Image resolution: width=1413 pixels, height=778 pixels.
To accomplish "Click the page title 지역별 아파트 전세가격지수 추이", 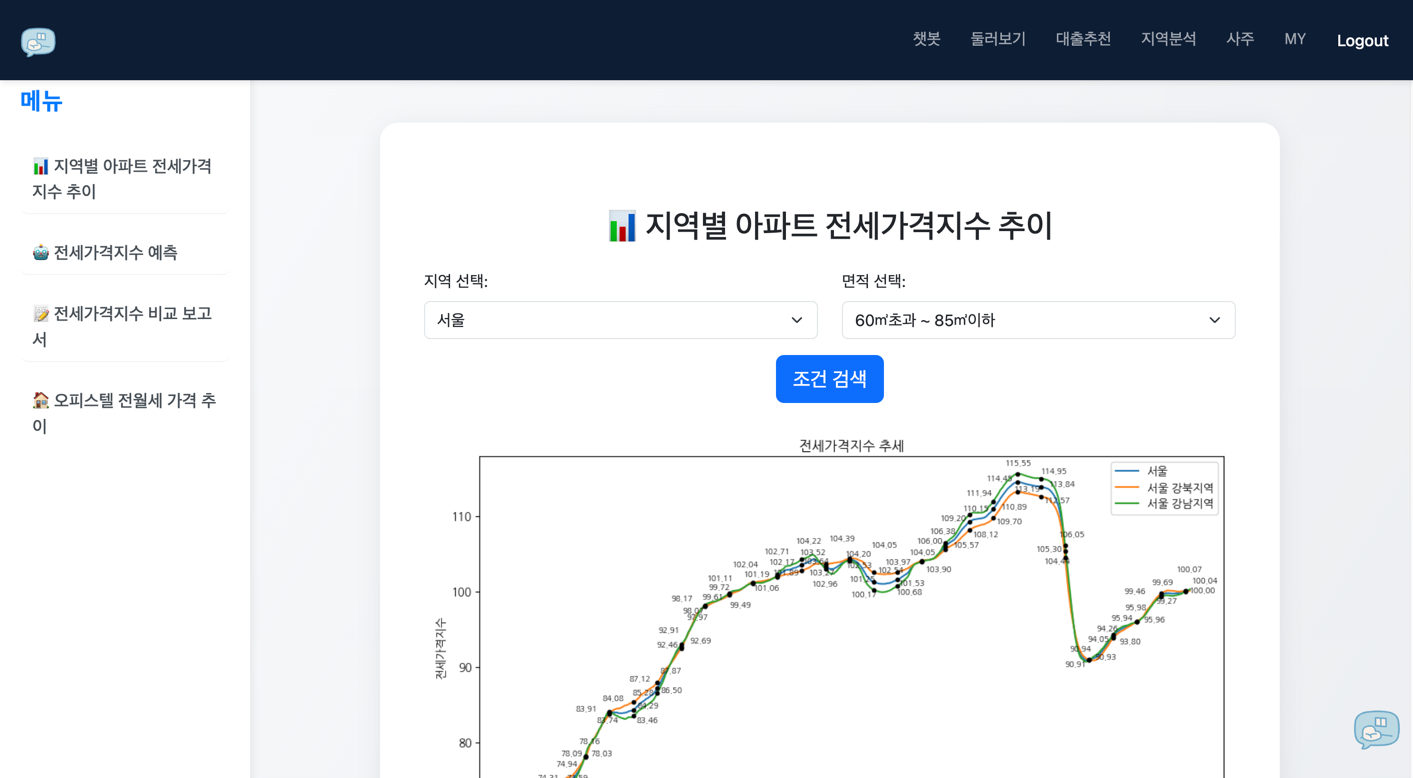I will 829,225.
